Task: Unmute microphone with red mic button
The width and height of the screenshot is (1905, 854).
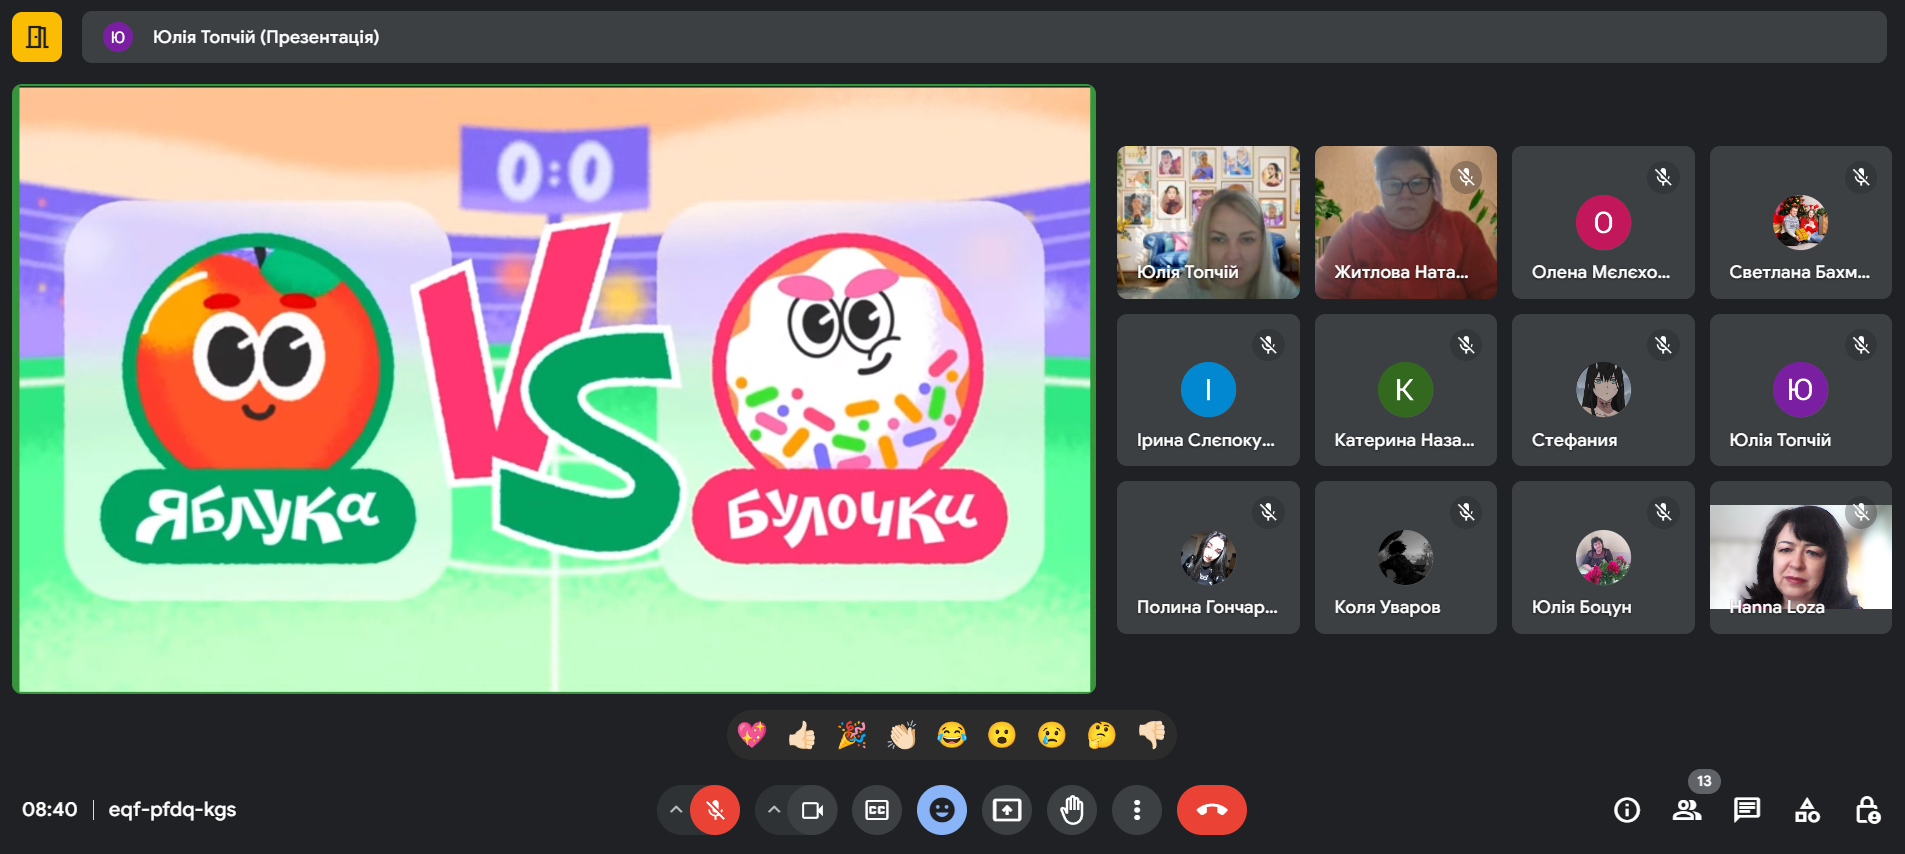Action: coord(715,810)
